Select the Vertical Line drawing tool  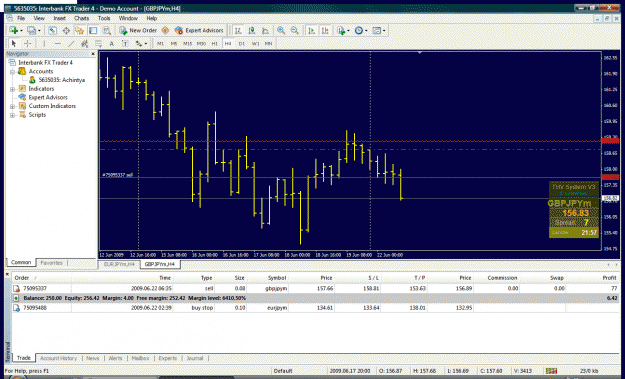[x=44, y=43]
